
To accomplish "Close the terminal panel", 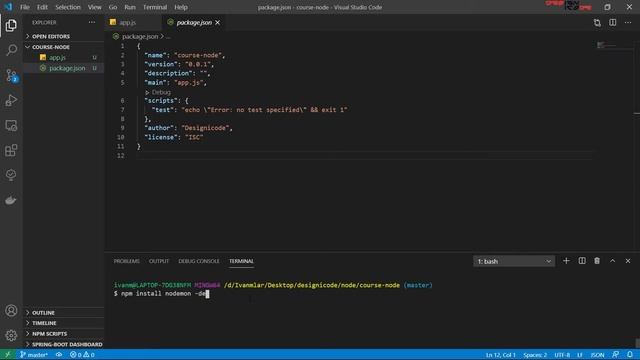I will click(628, 261).
